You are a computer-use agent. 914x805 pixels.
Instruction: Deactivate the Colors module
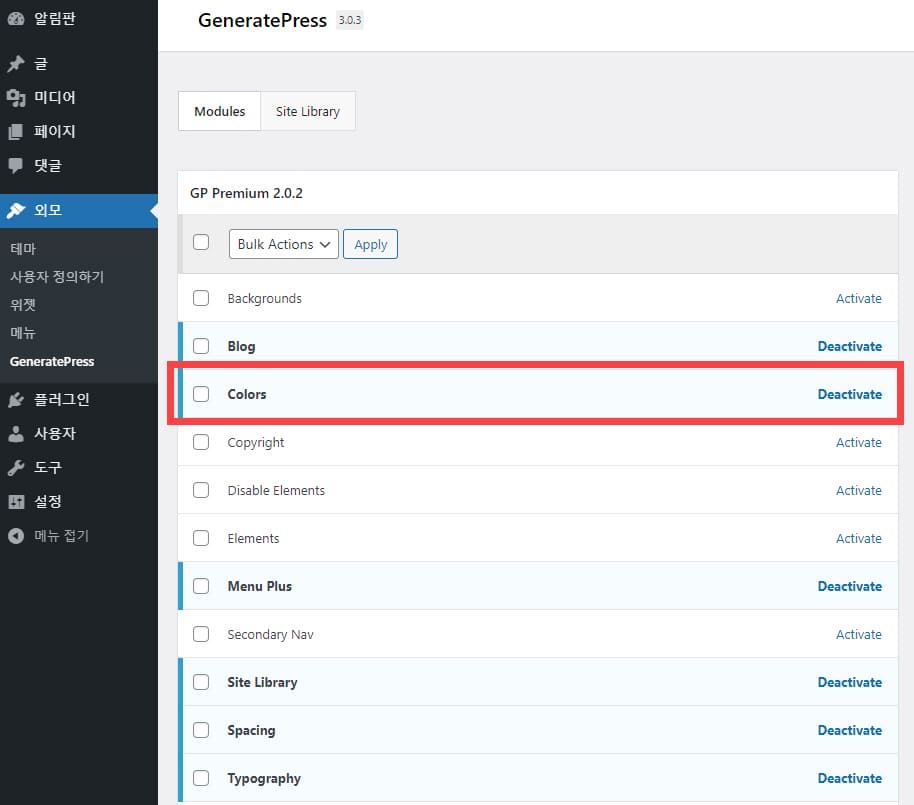pyautogui.click(x=849, y=394)
